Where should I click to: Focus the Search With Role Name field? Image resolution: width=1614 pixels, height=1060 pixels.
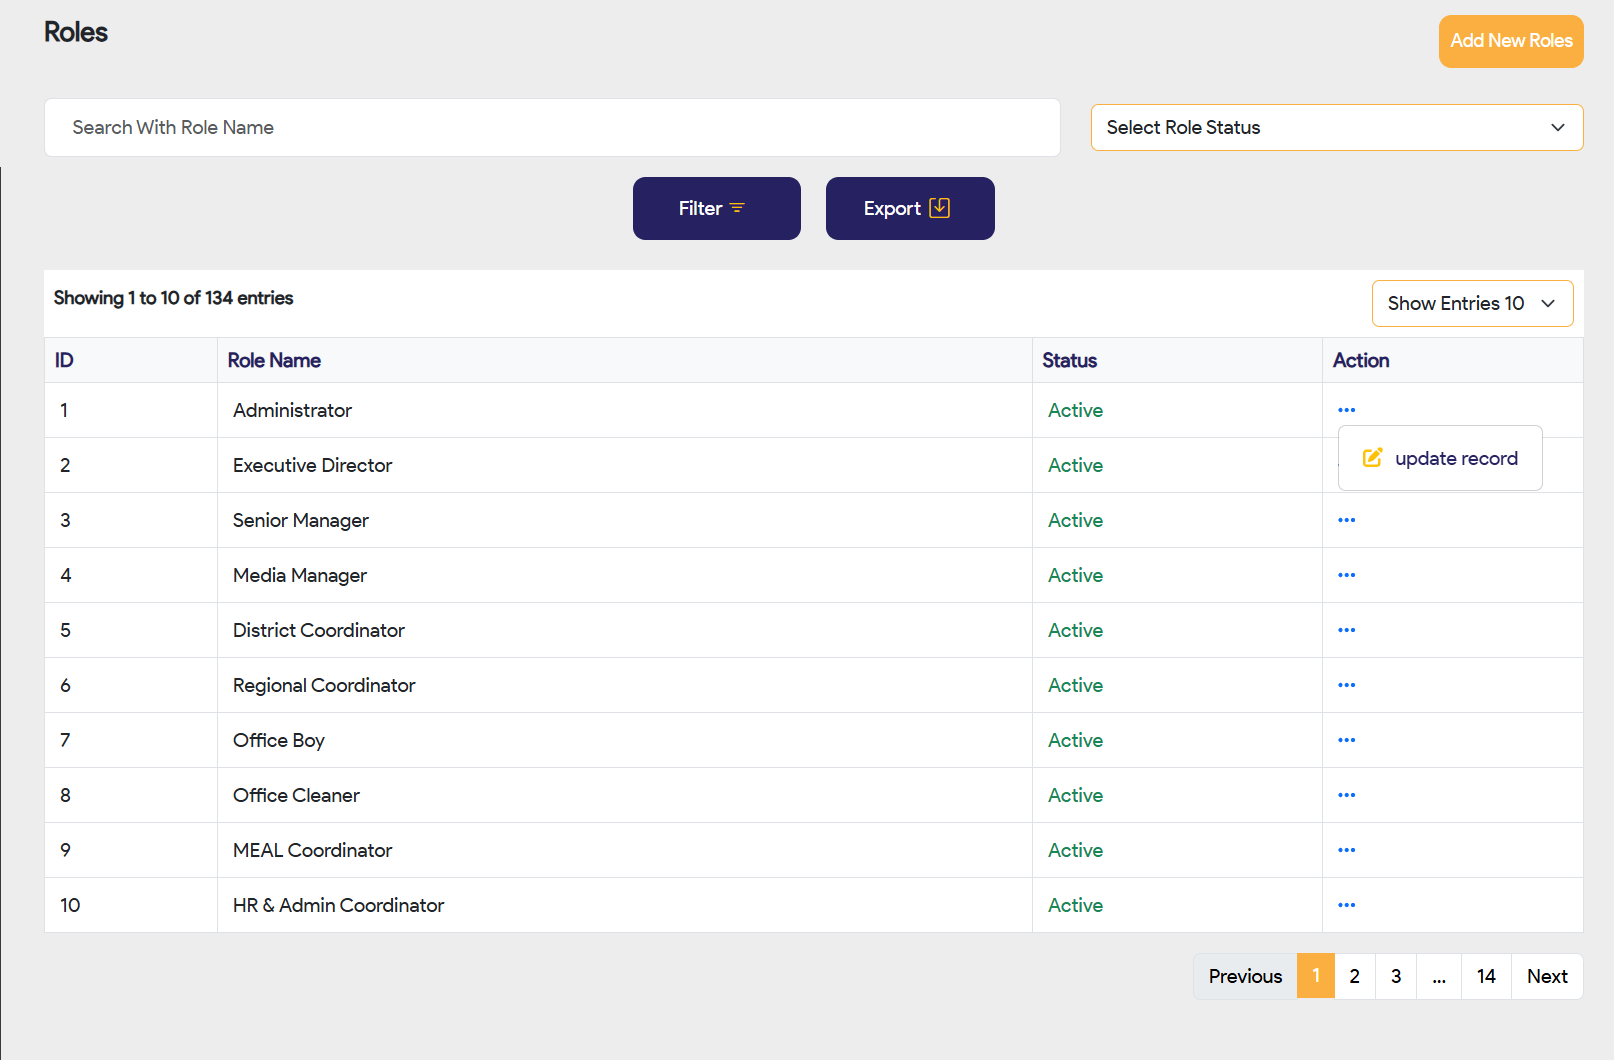[x=552, y=128]
